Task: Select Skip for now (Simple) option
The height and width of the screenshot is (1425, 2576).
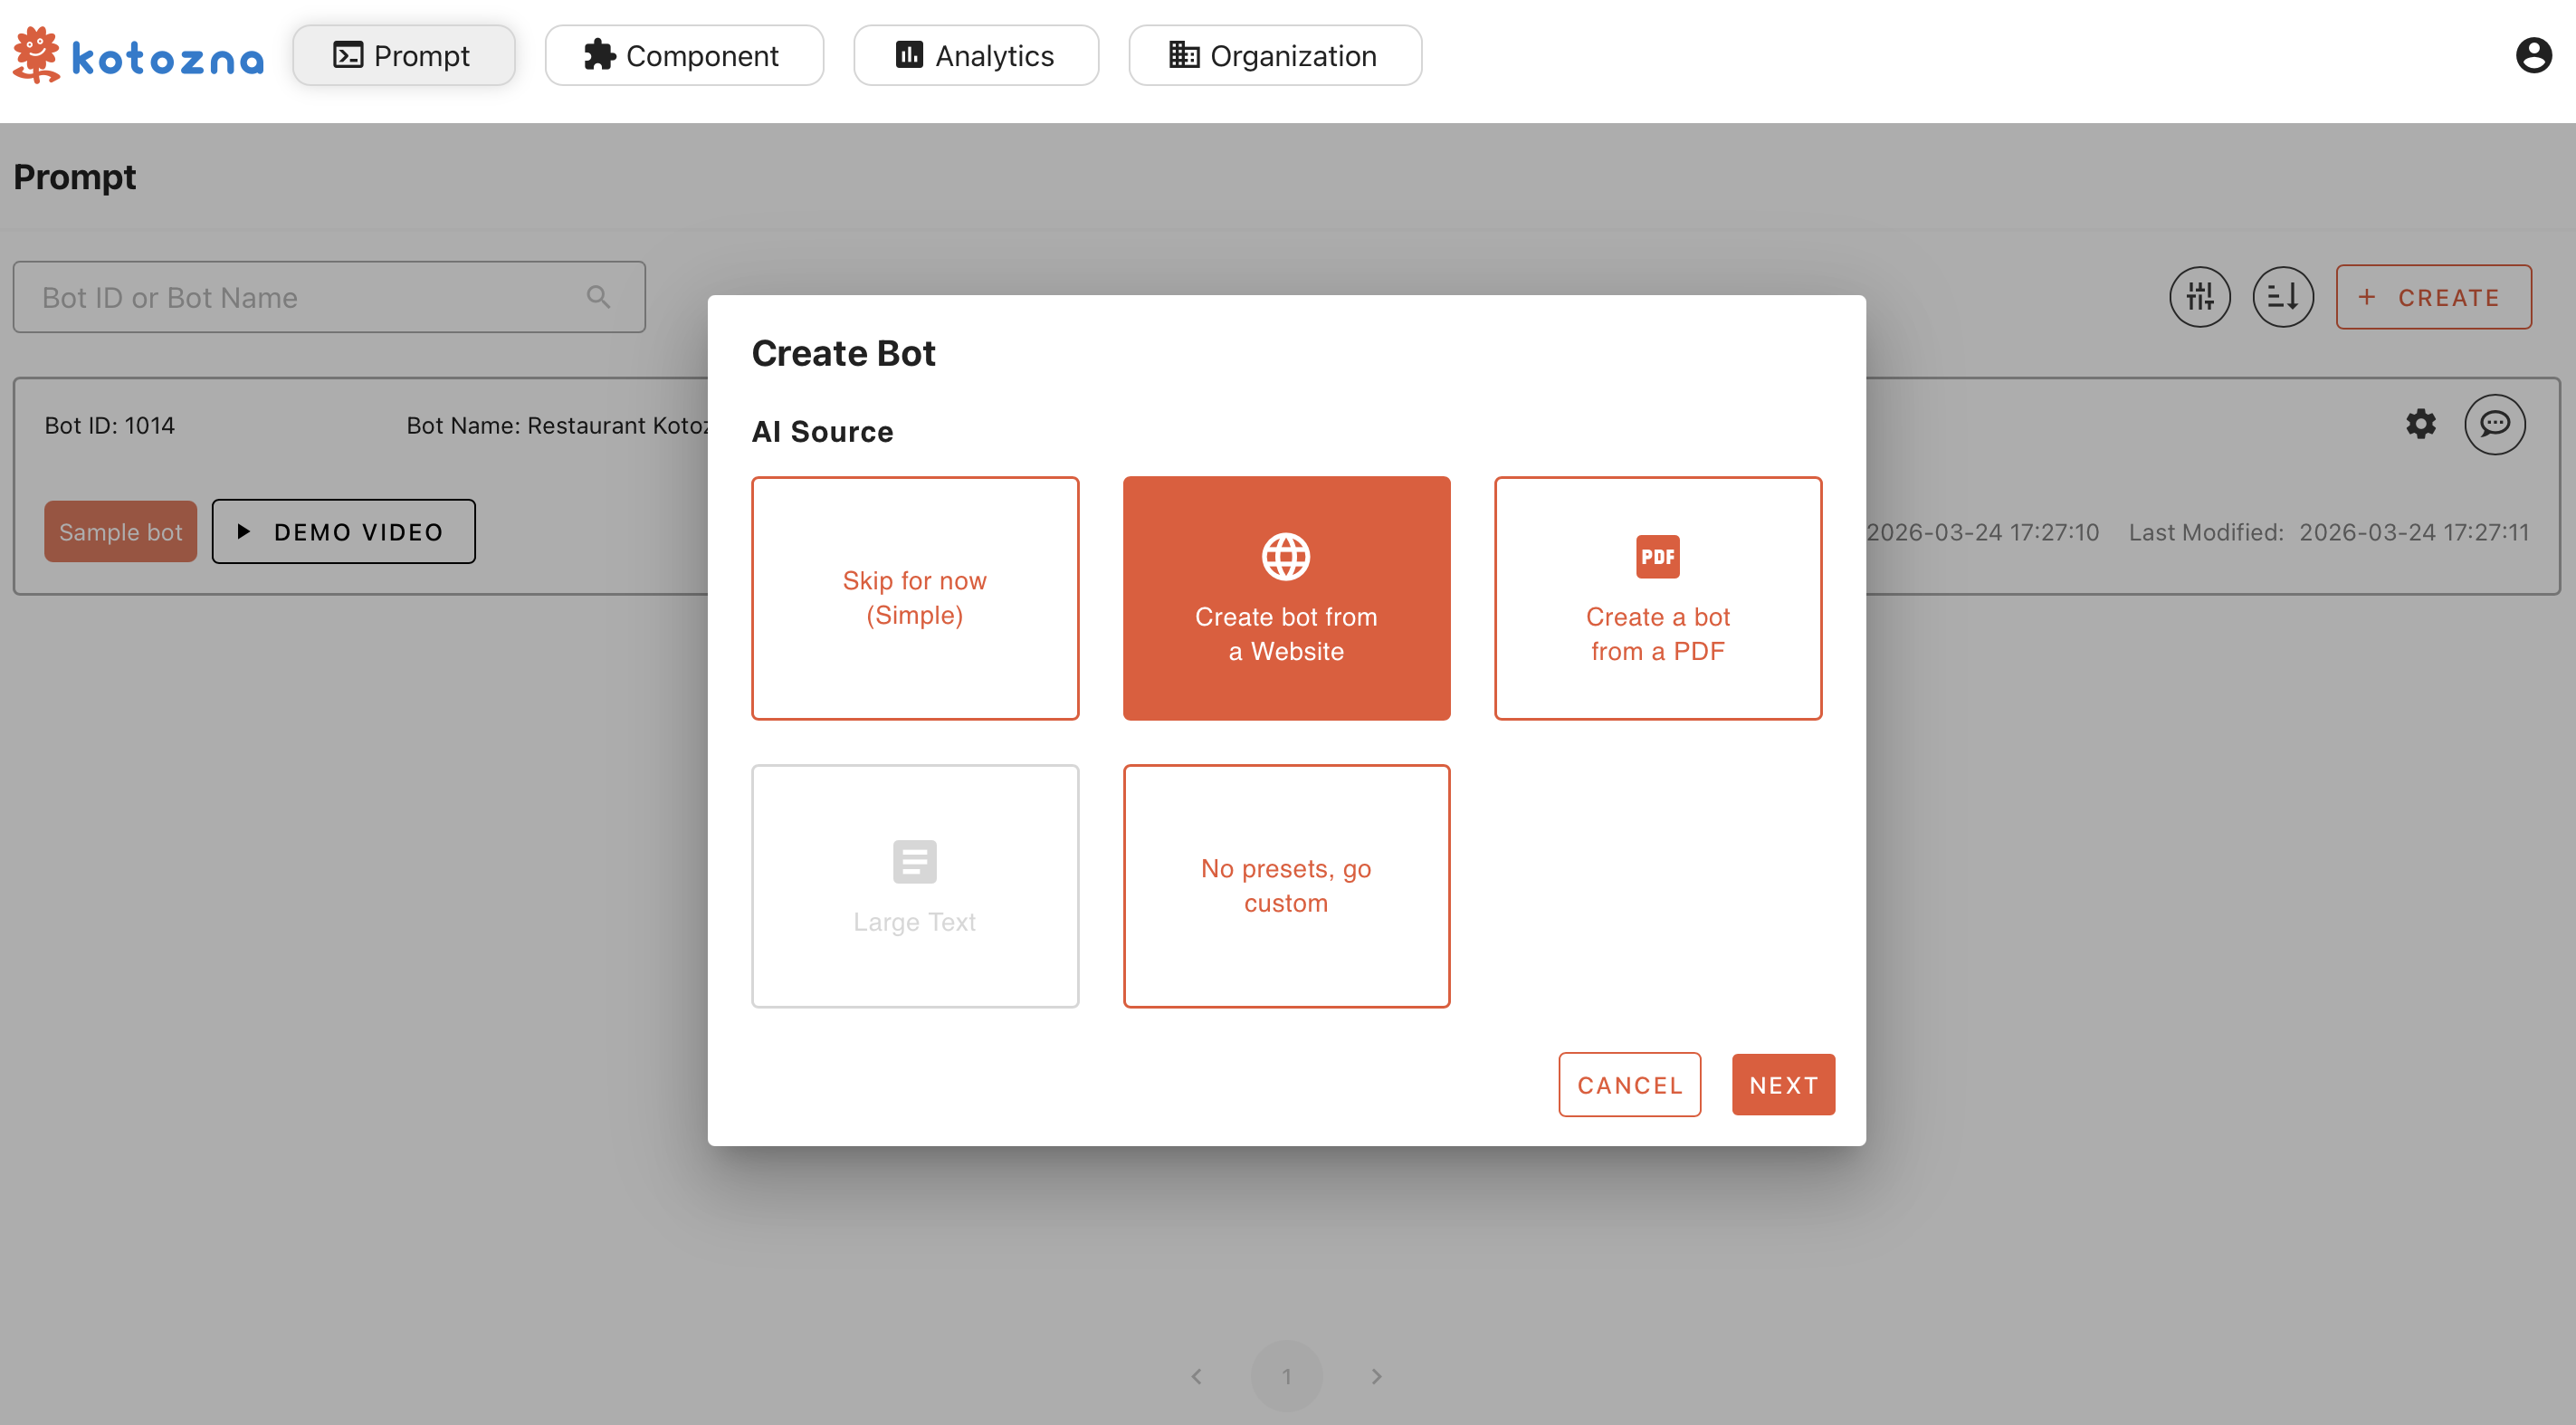Action: pos(914,598)
